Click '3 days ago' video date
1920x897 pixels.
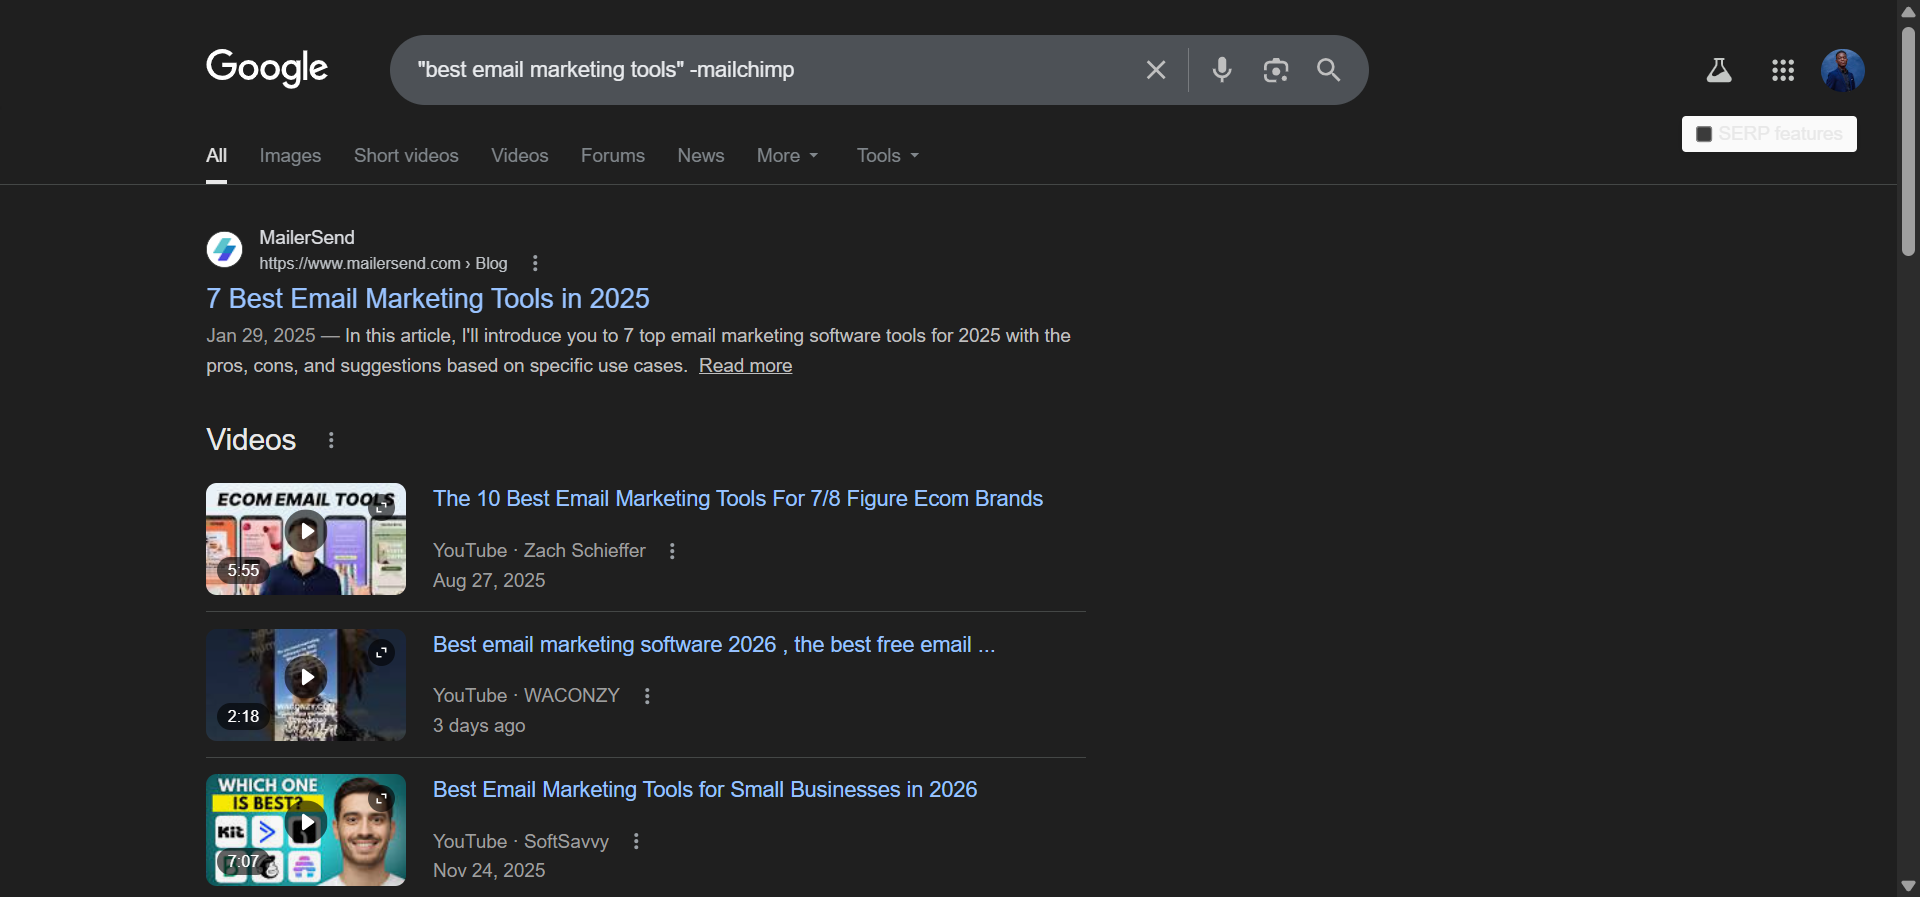pyautogui.click(x=479, y=726)
